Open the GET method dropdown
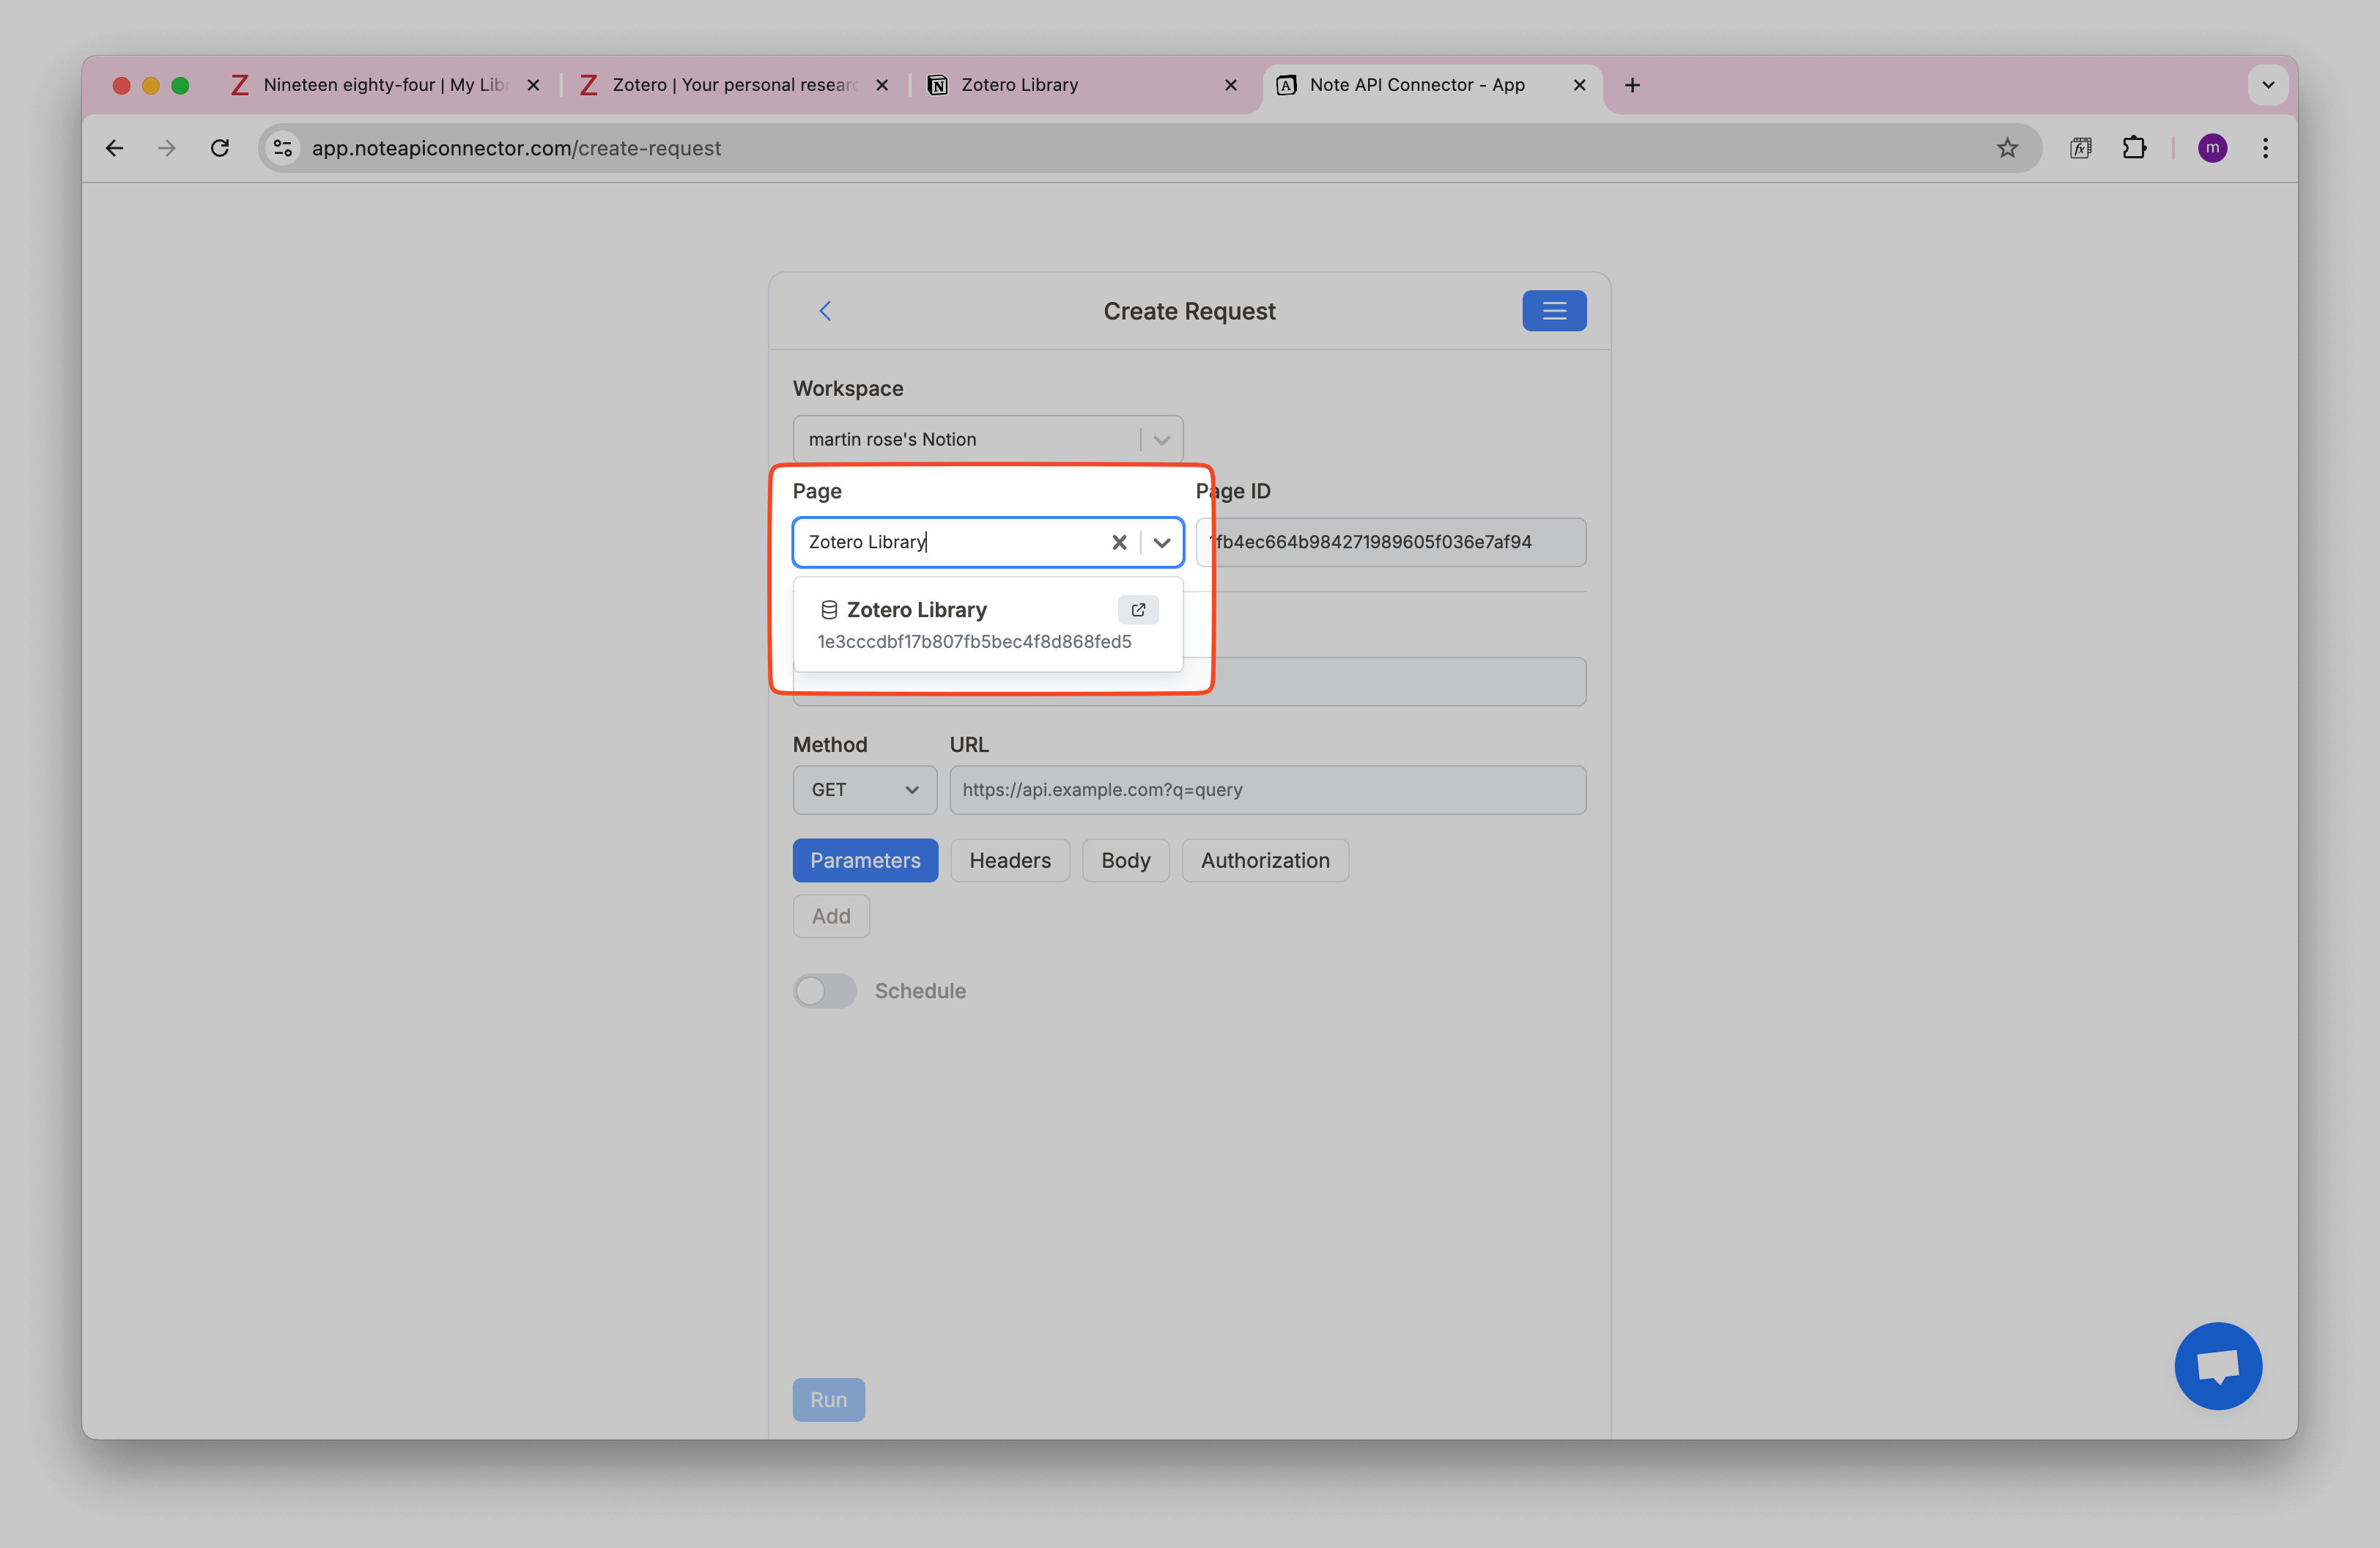The image size is (2380, 1548). pyautogui.click(x=864, y=790)
